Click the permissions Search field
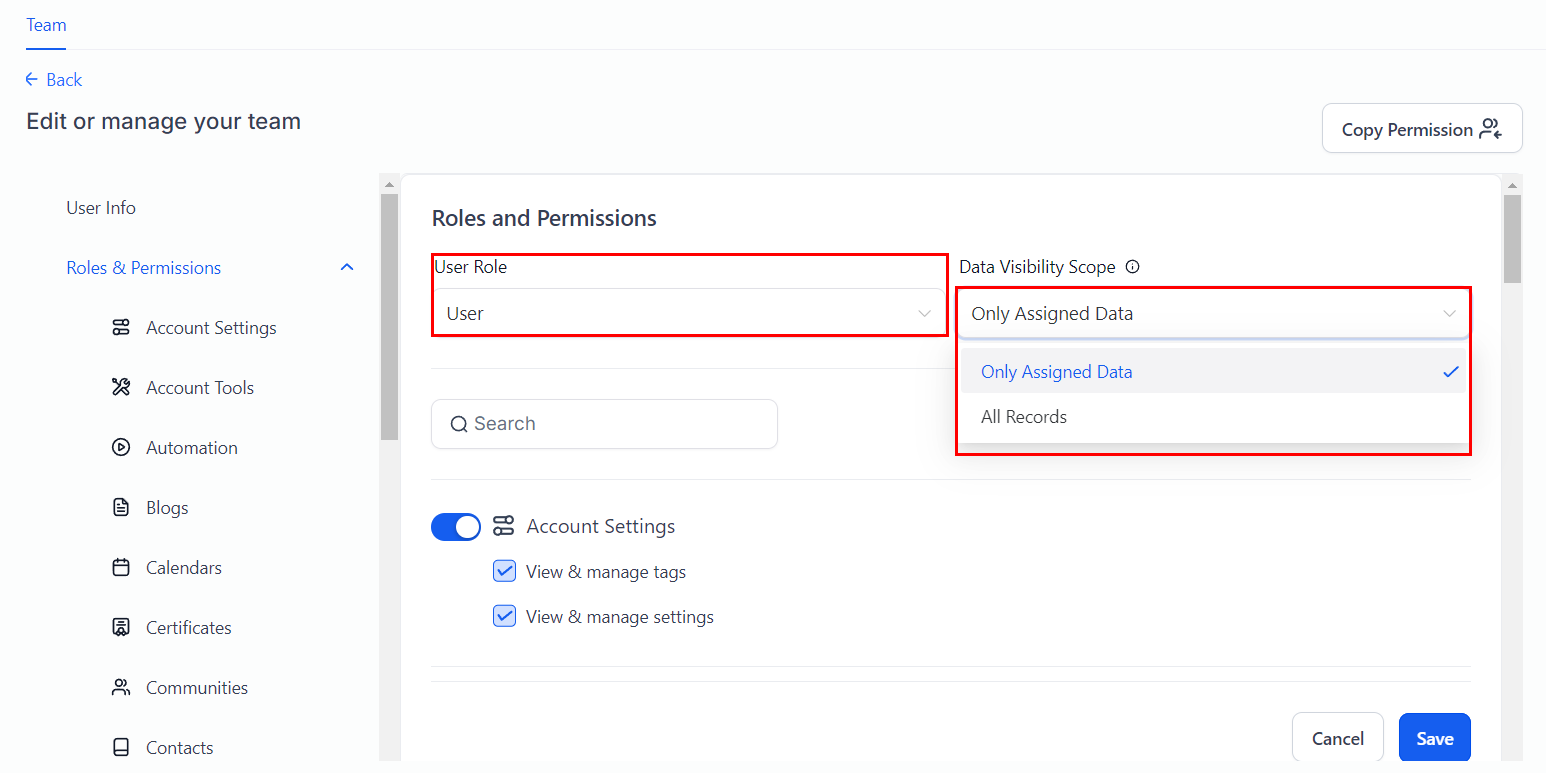This screenshot has width=1546, height=773. pyautogui.click(x=604, y=424)
